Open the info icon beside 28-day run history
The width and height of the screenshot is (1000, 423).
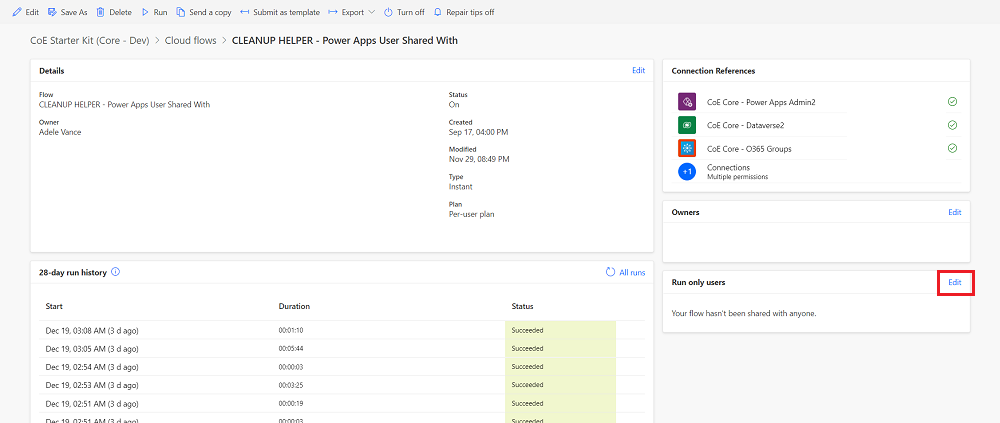tap(116, 272)
